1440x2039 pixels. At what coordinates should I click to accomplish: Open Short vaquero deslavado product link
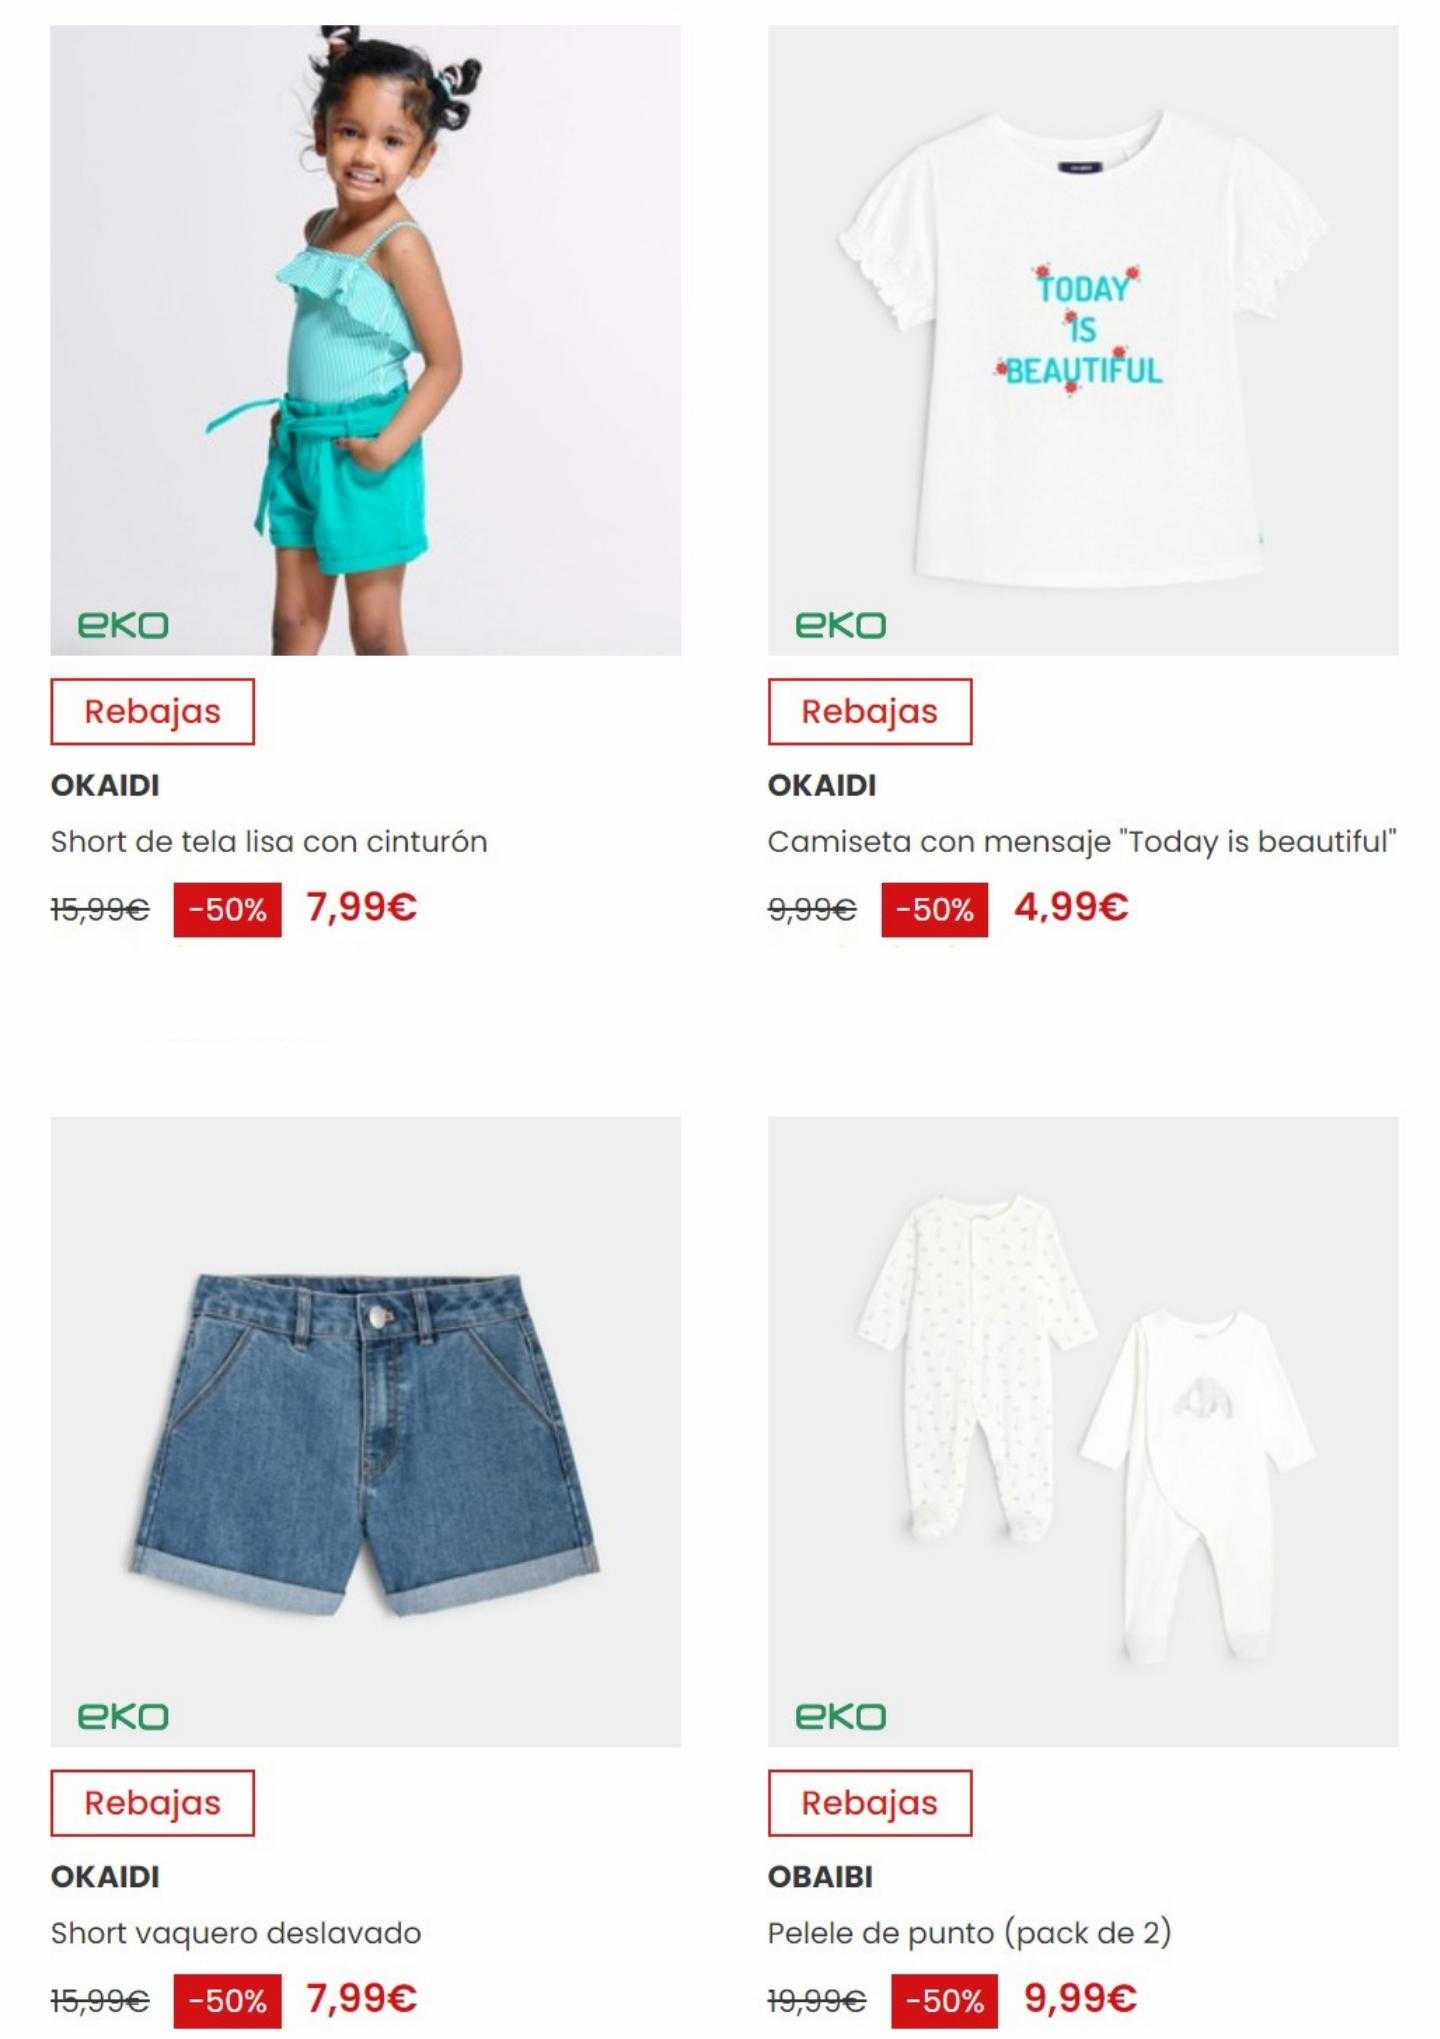[x=236, y=1933]
